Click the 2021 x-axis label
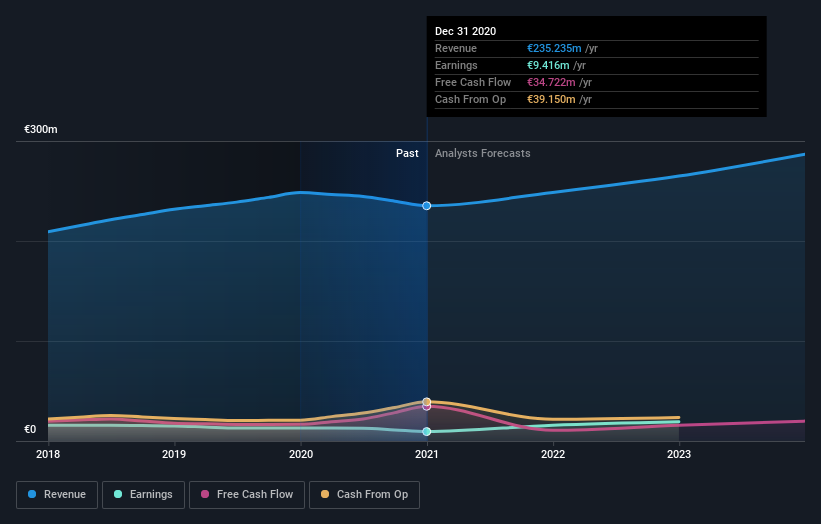Screen dimensions: 821x524 pyautogui.click(x=427, y=454)
